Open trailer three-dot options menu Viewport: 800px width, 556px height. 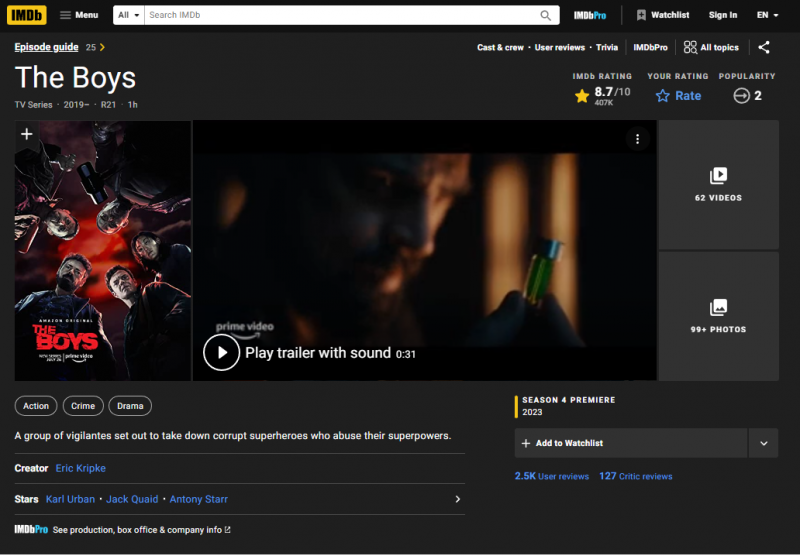coord(637,139)
